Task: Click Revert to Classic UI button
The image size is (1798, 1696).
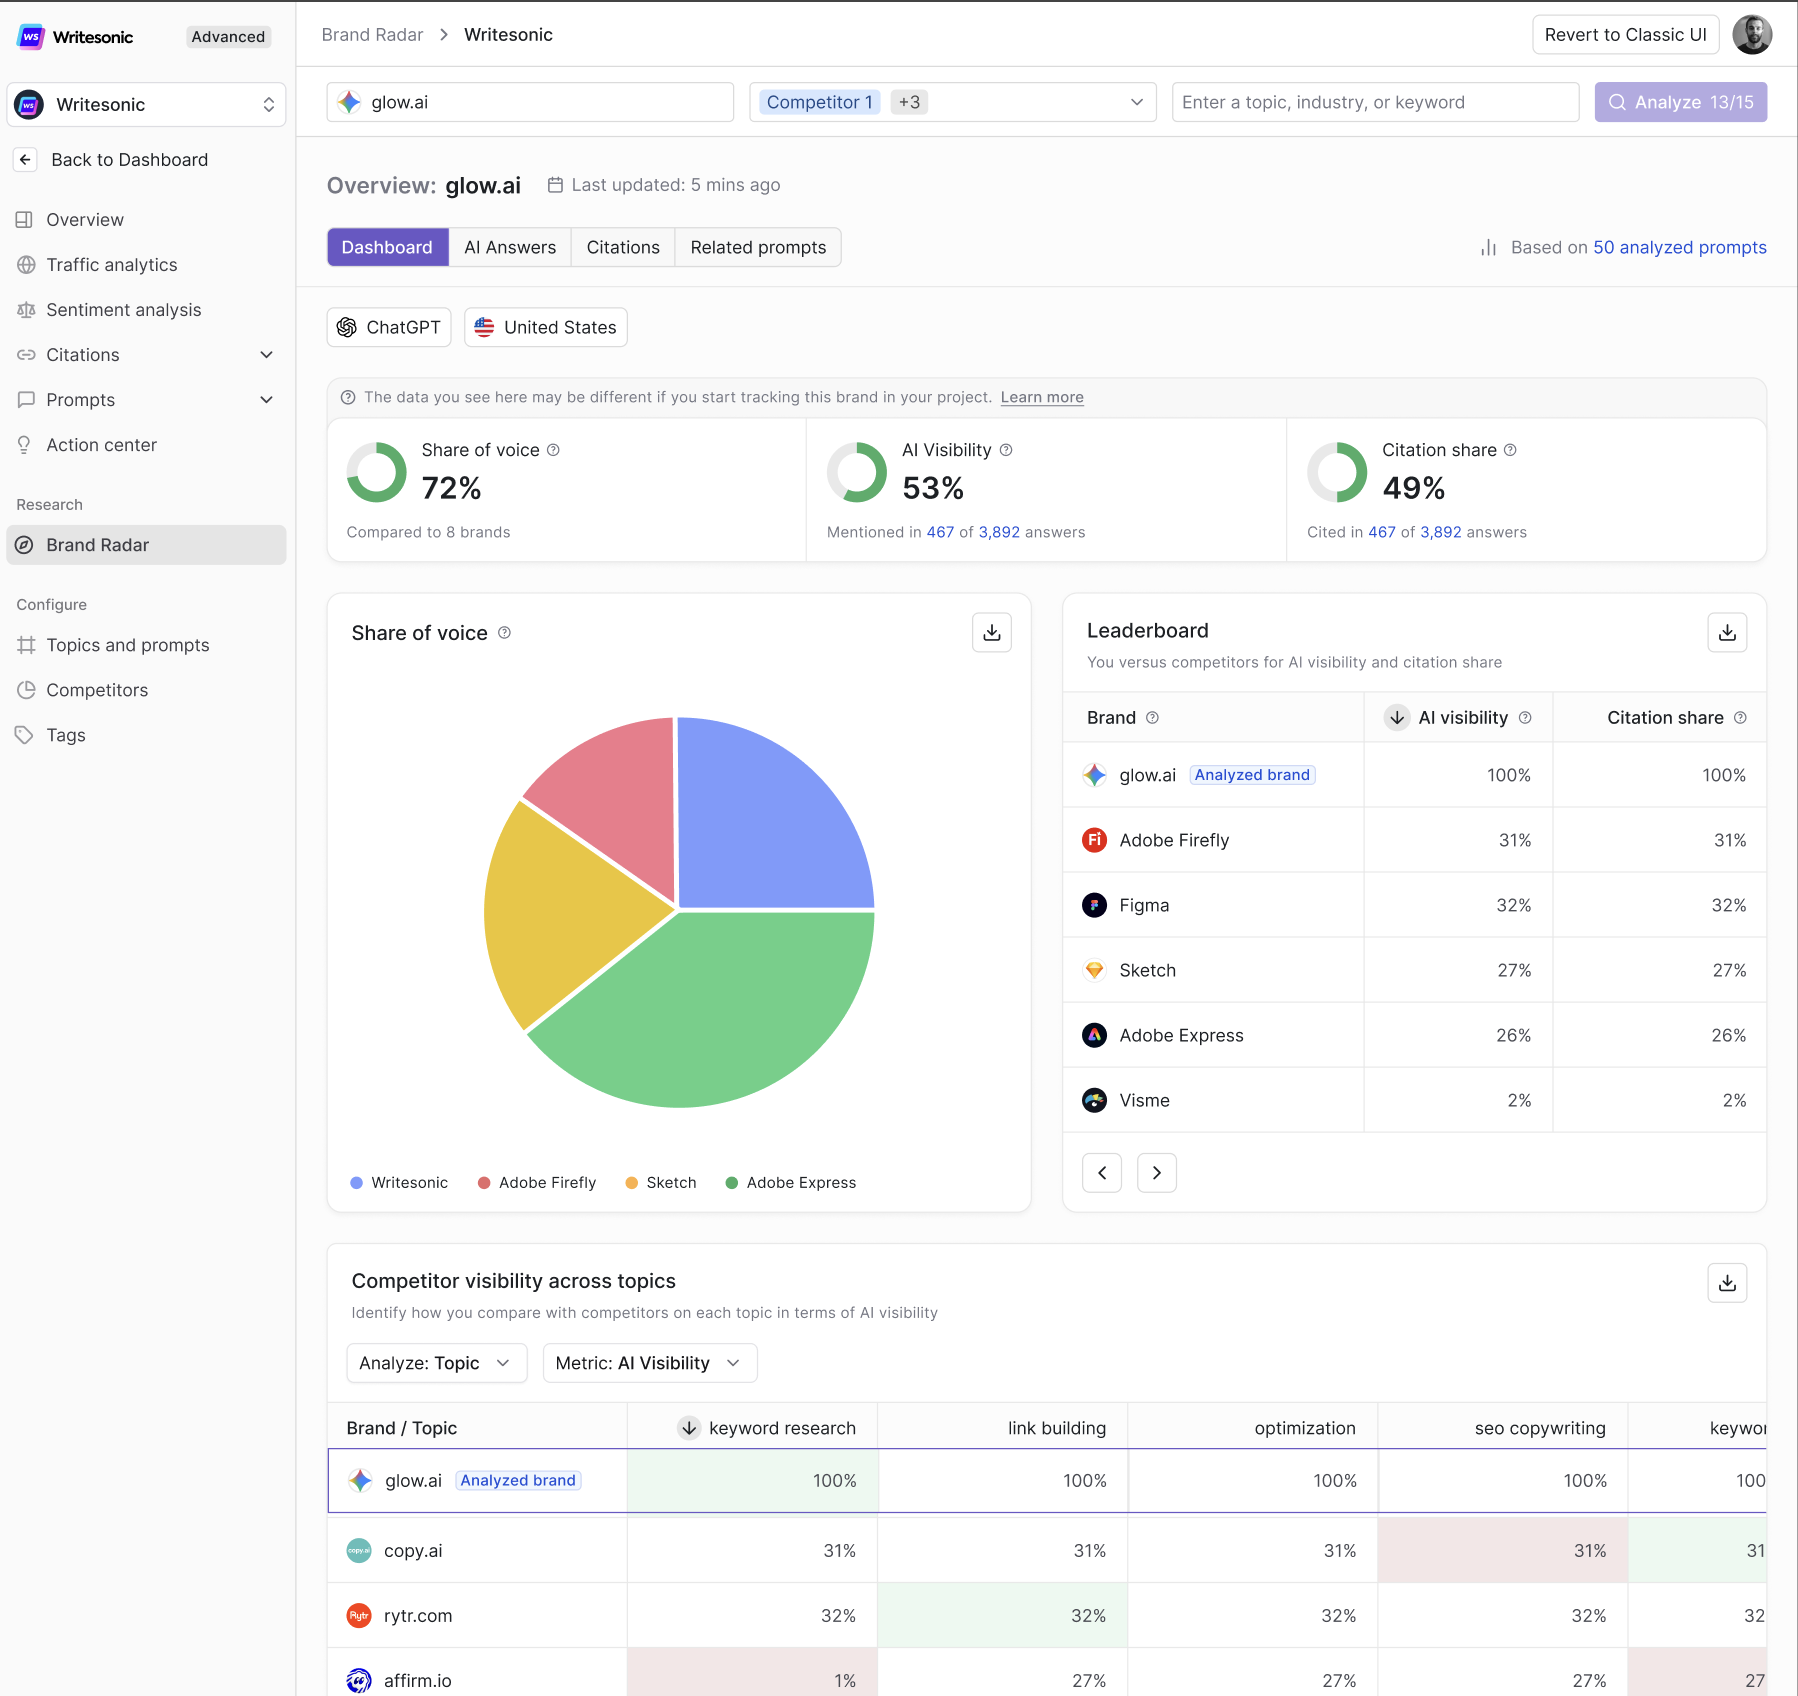Action: coord(1626,35)
